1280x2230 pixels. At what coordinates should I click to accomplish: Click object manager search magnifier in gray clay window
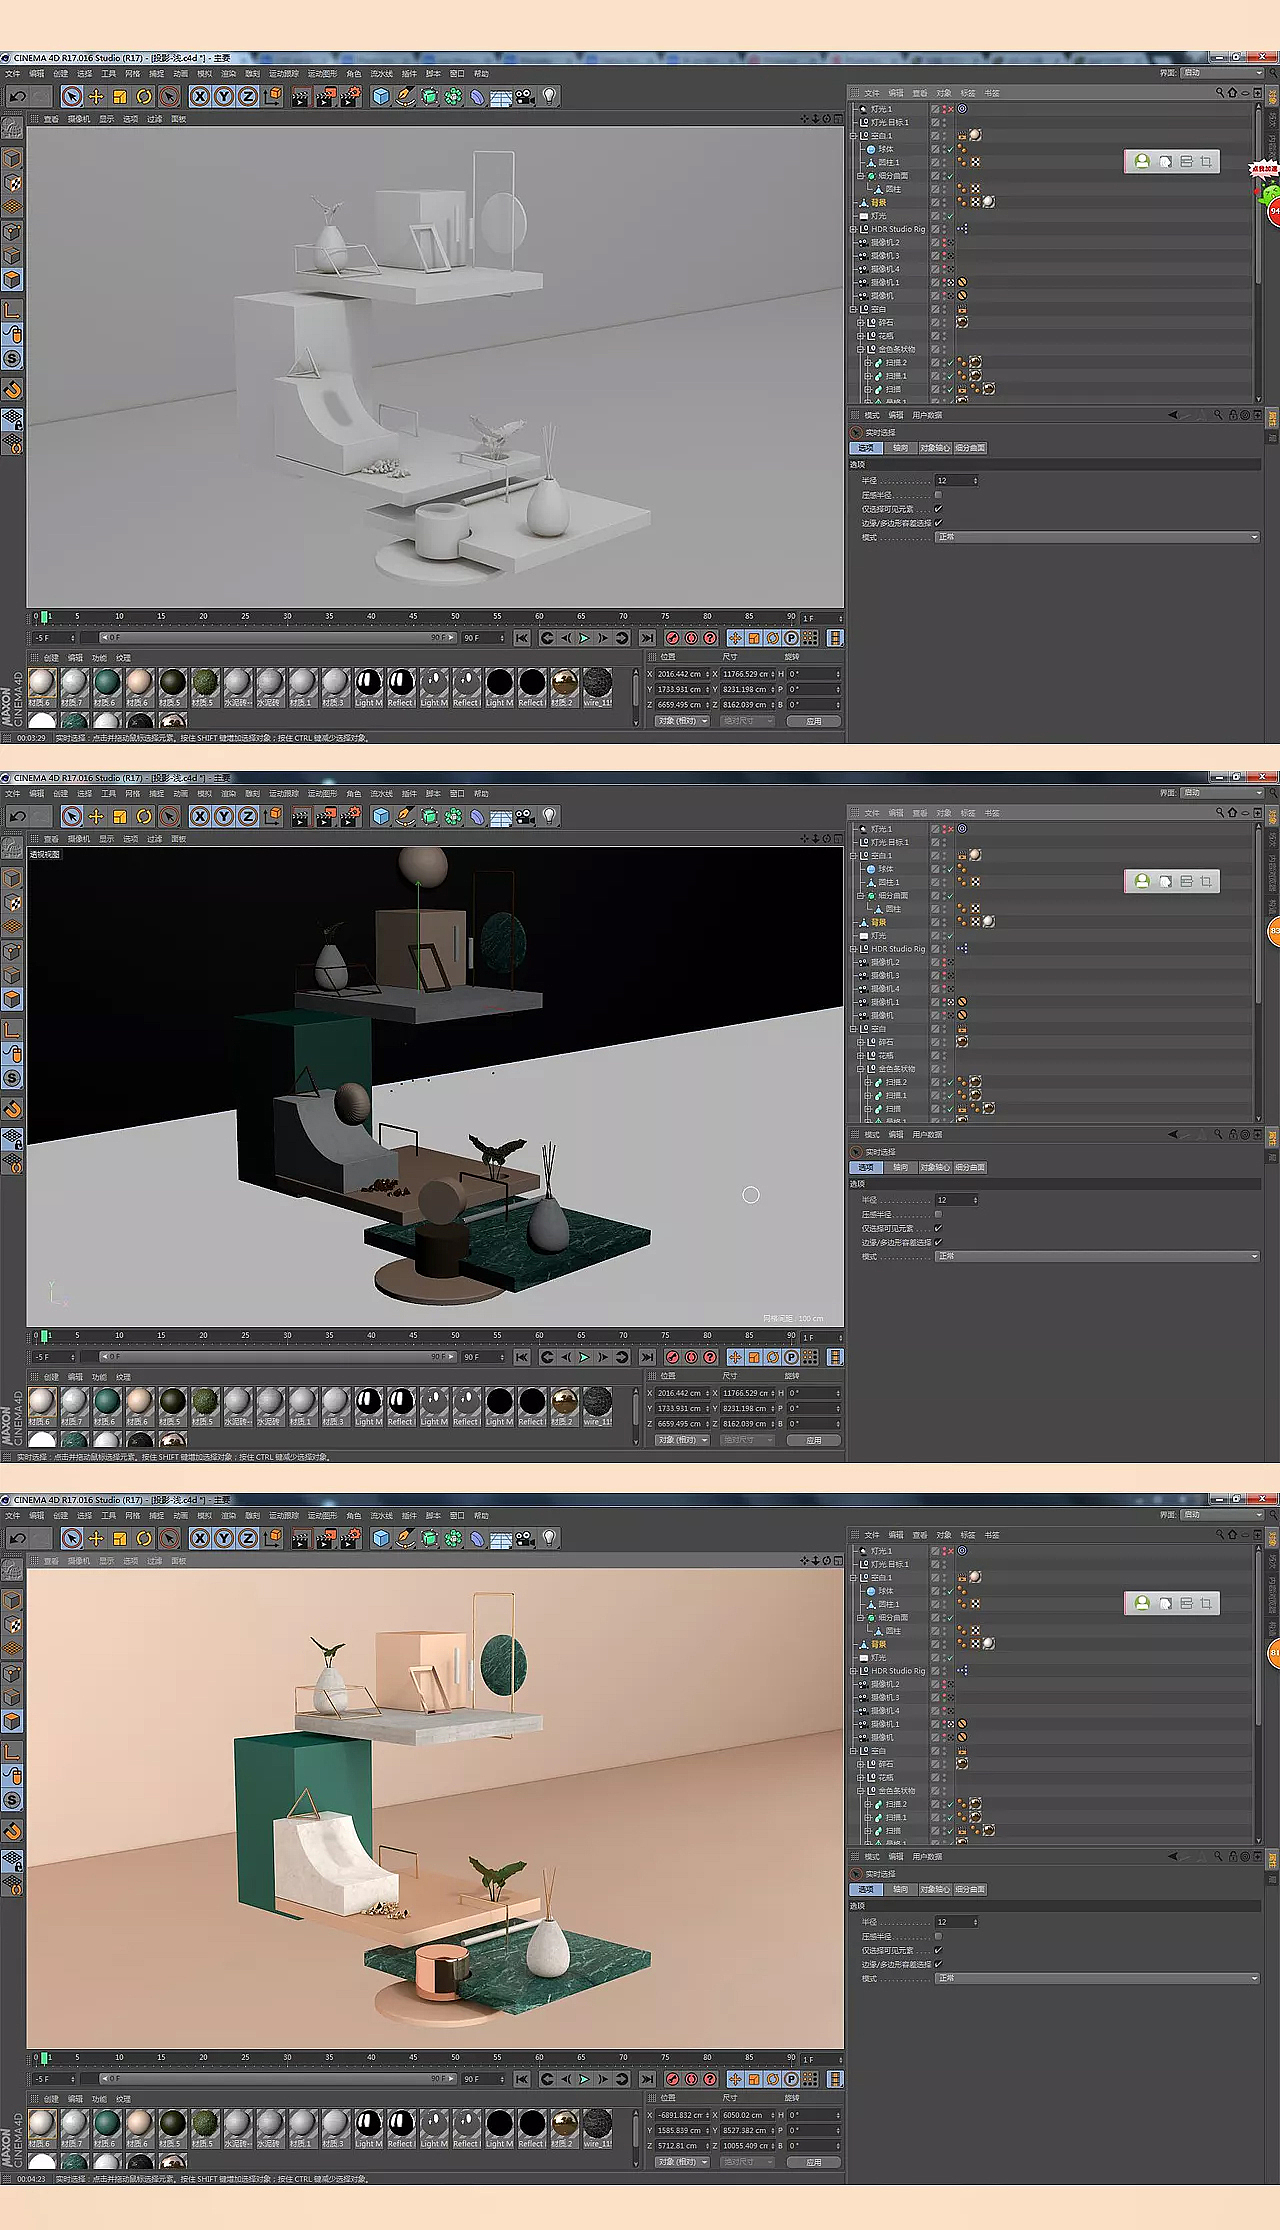[1219, 93]
